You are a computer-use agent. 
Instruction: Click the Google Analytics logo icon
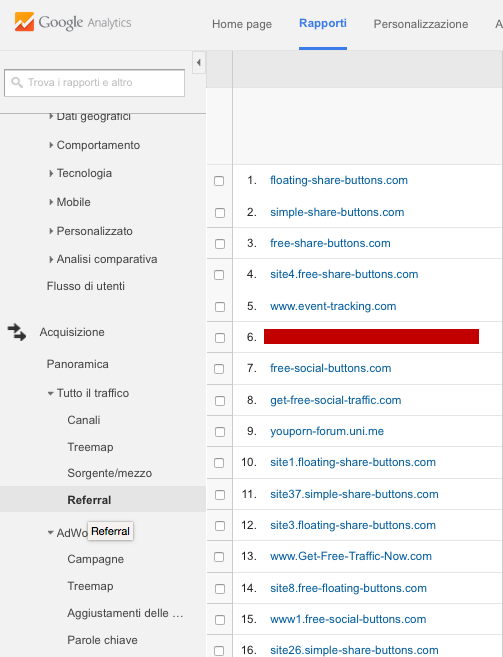(x=24, y=22)
